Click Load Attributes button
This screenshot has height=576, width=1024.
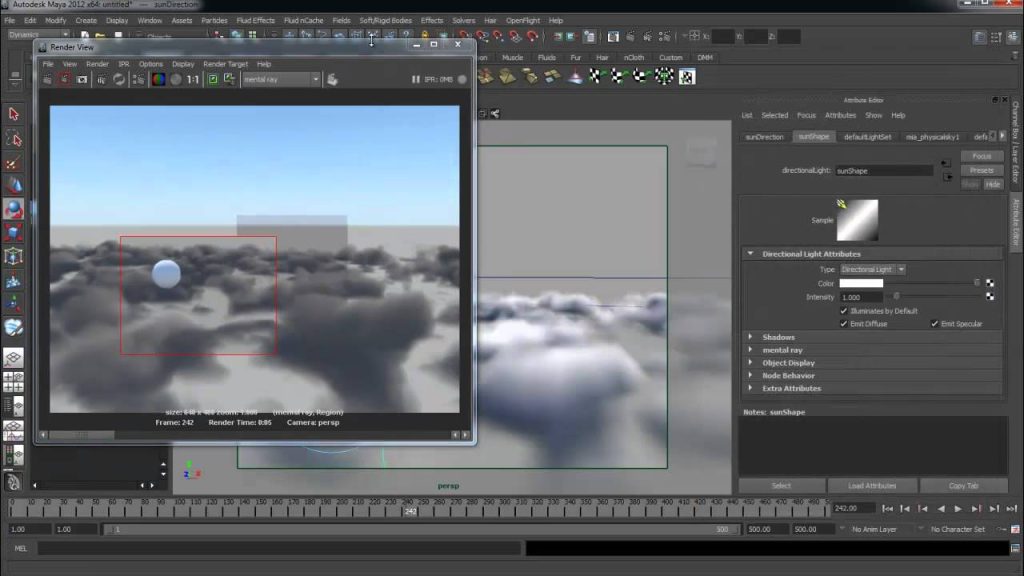coord(872,486)
